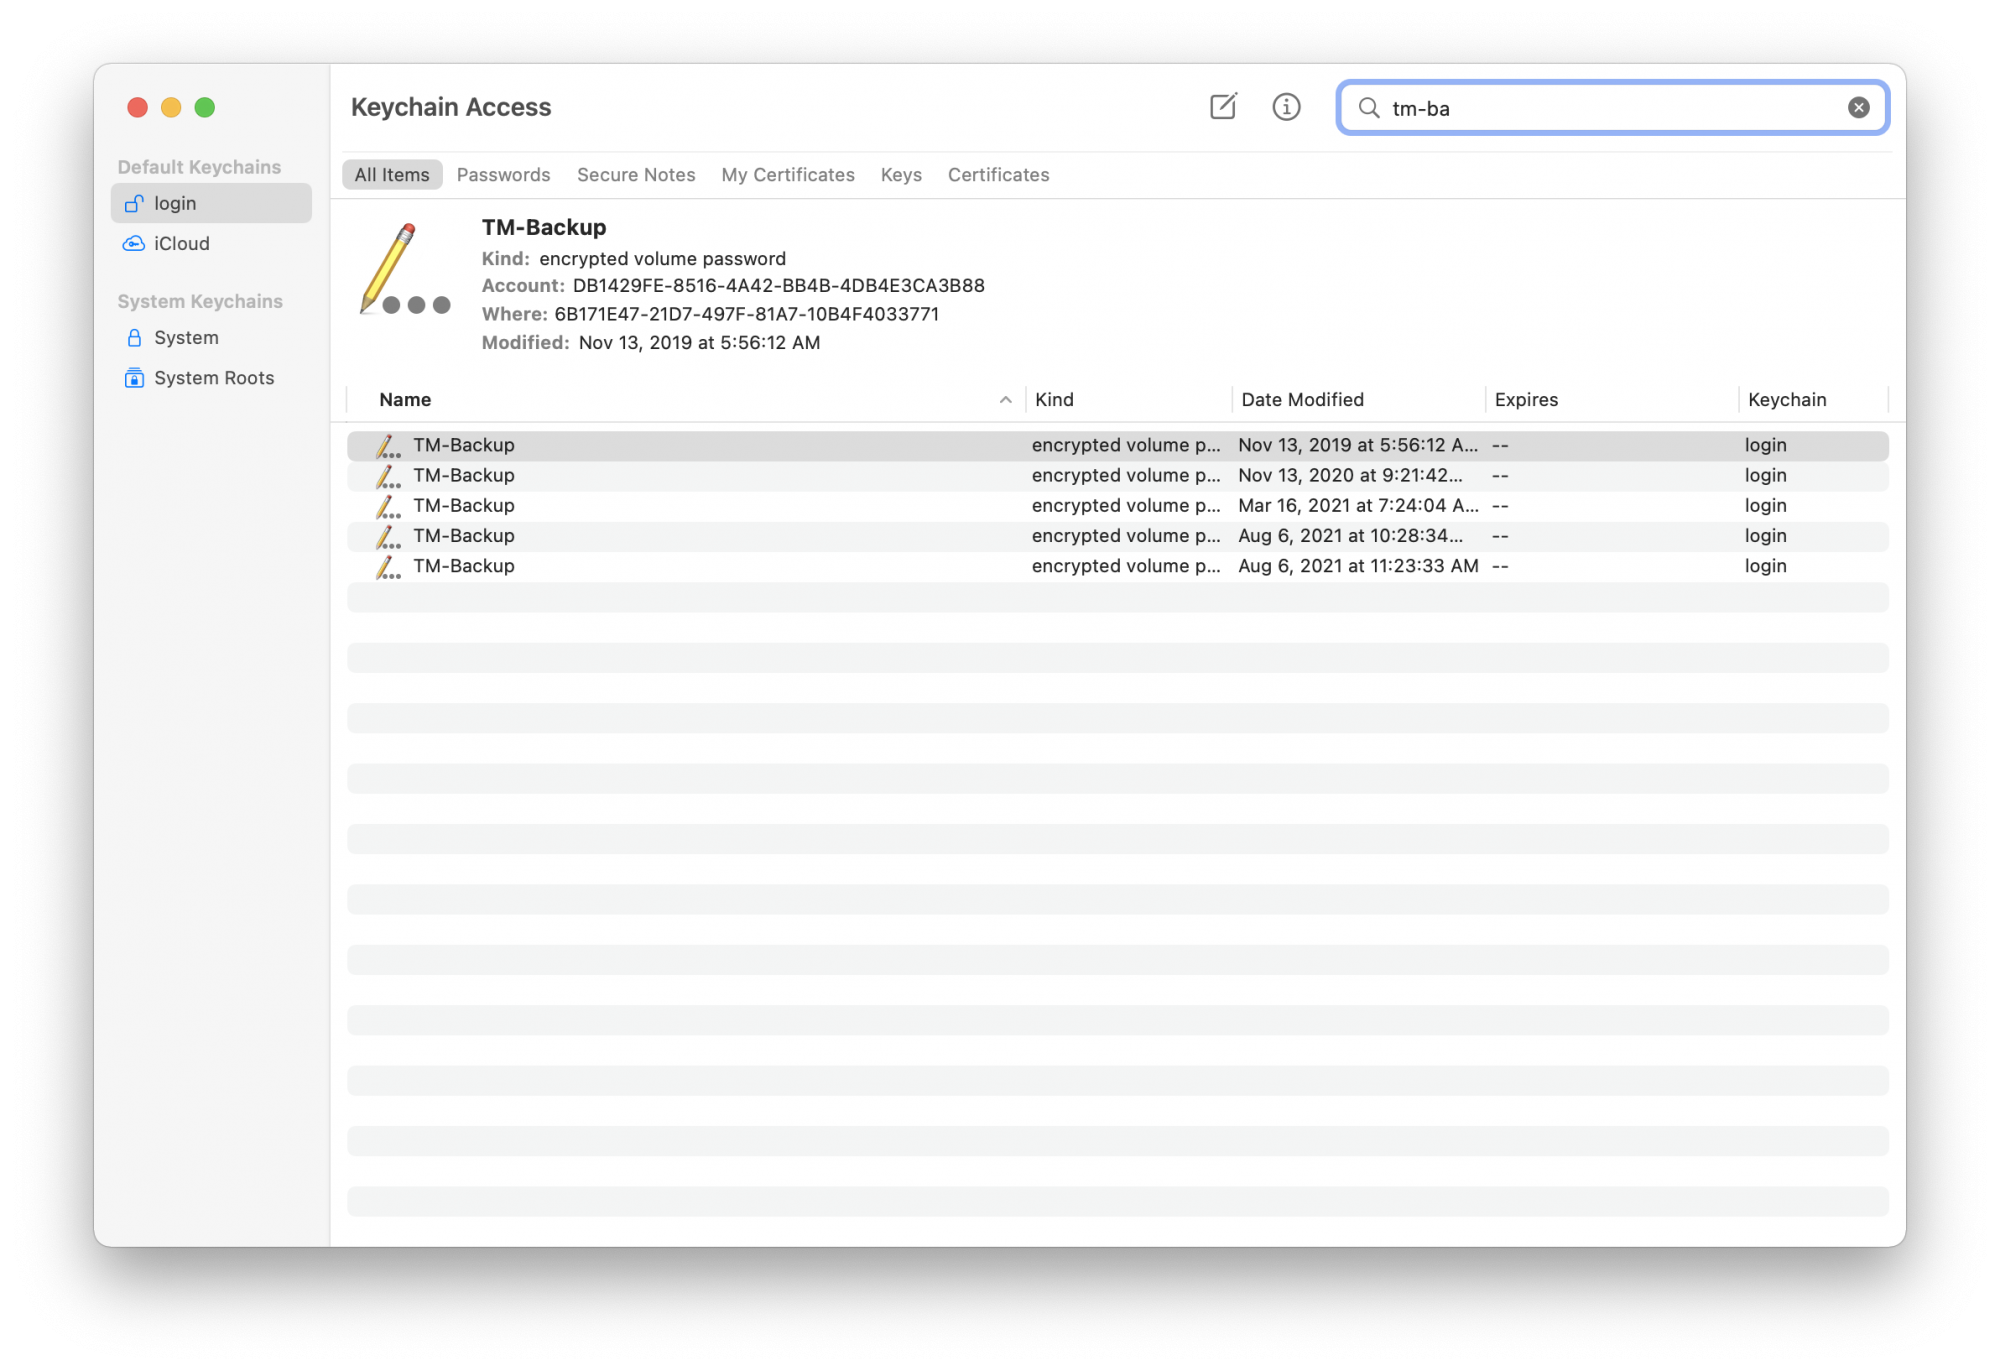Click the info (i) toolbar icon
The image size is (2000, 1371).
[1286, 107]
